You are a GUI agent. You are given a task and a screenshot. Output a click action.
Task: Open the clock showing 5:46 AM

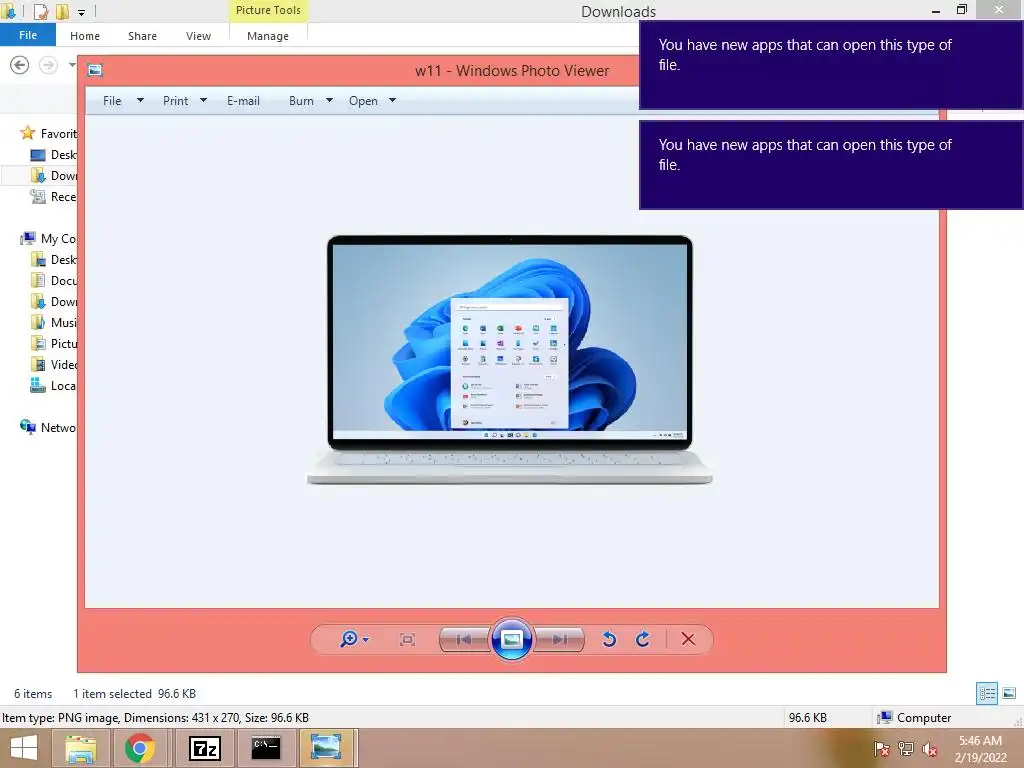tap(980, 749)
